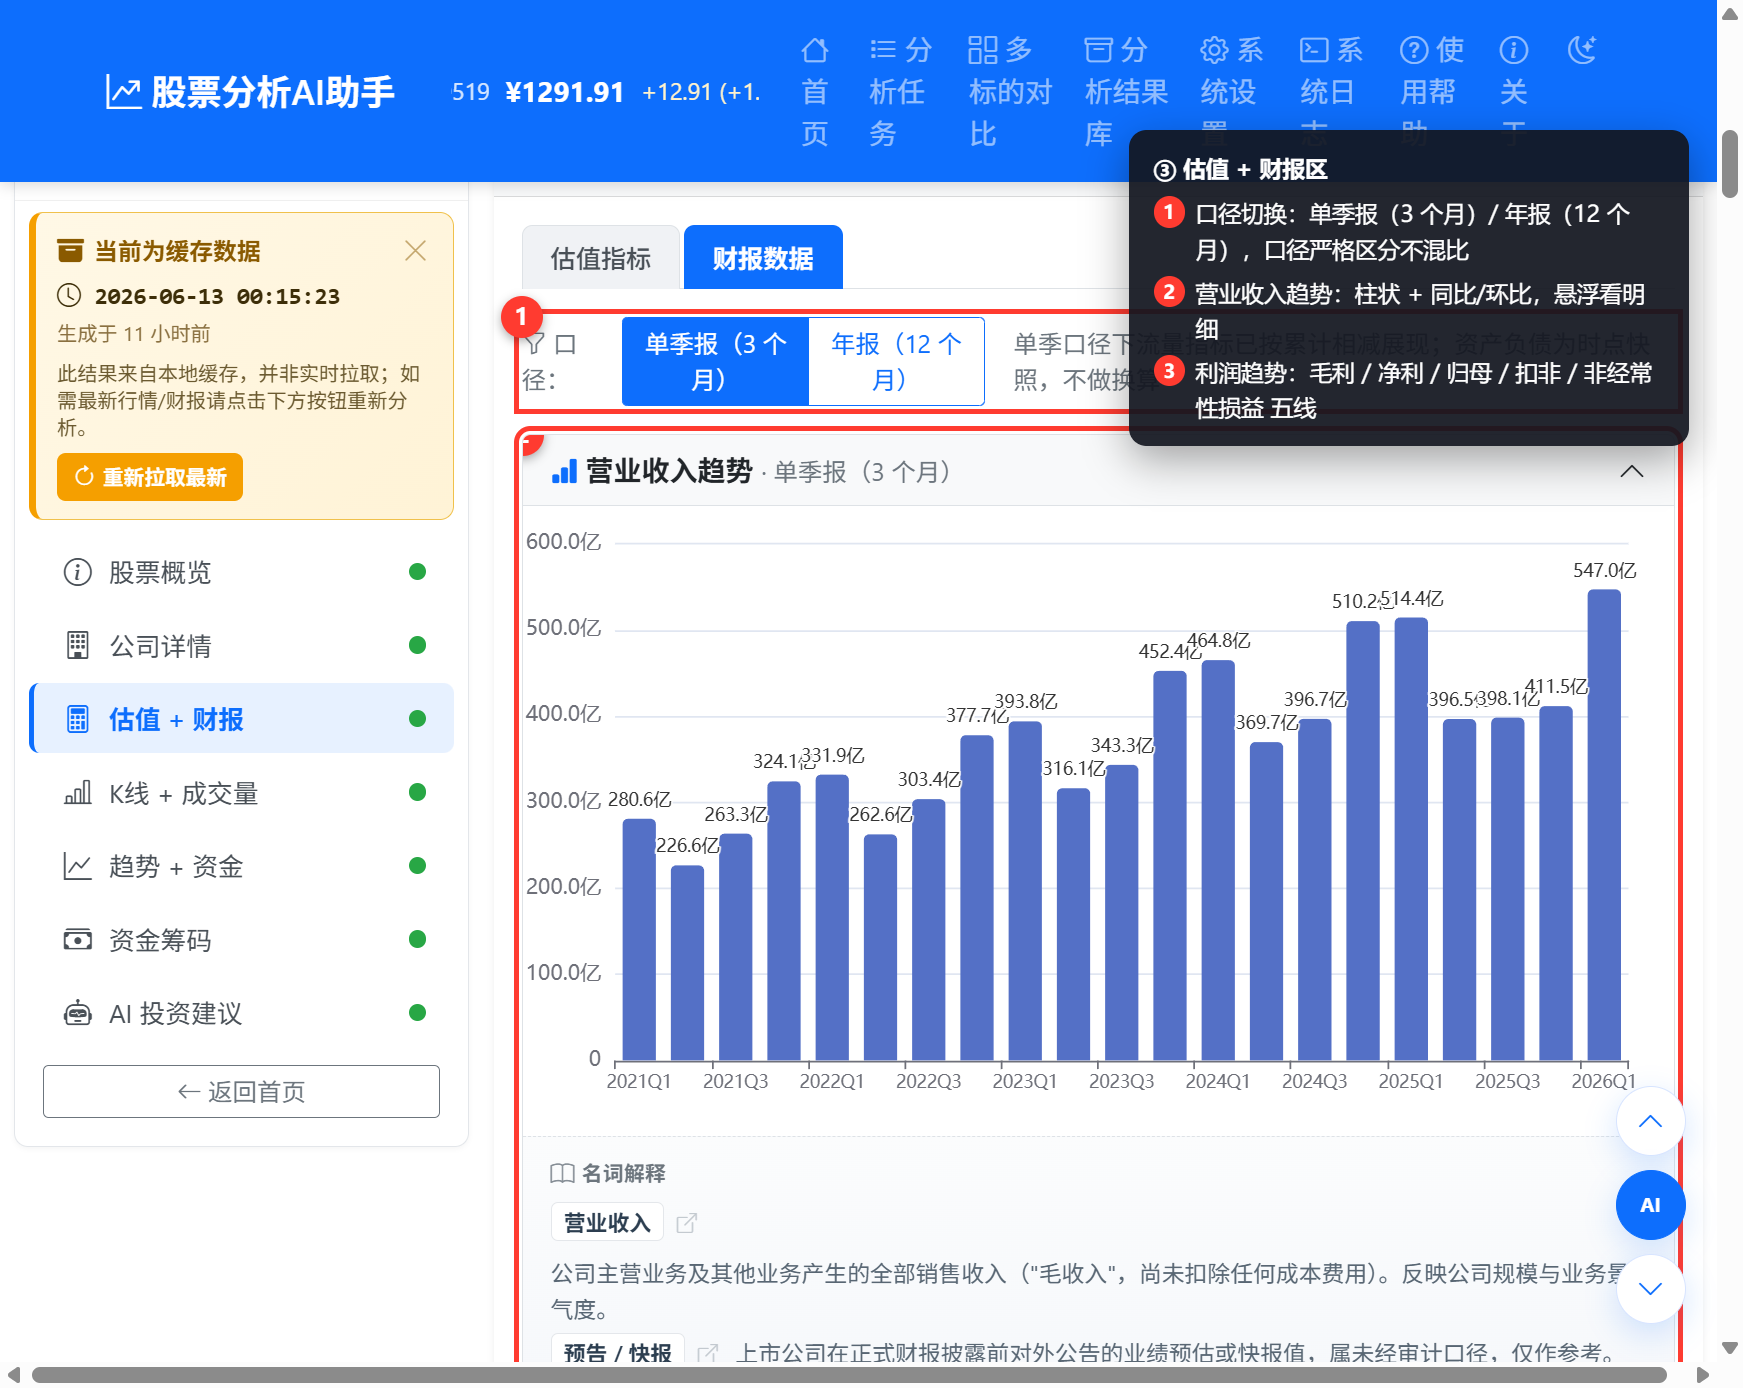Click the info circle icon for 关于
This screenshot has width=1743, height=1388.
click(1514, 50)
